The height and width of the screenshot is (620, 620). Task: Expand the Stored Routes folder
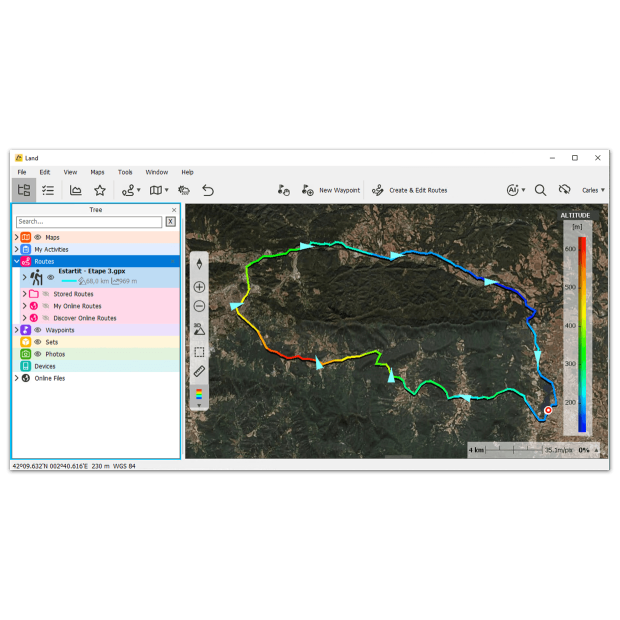coord(25,294)
